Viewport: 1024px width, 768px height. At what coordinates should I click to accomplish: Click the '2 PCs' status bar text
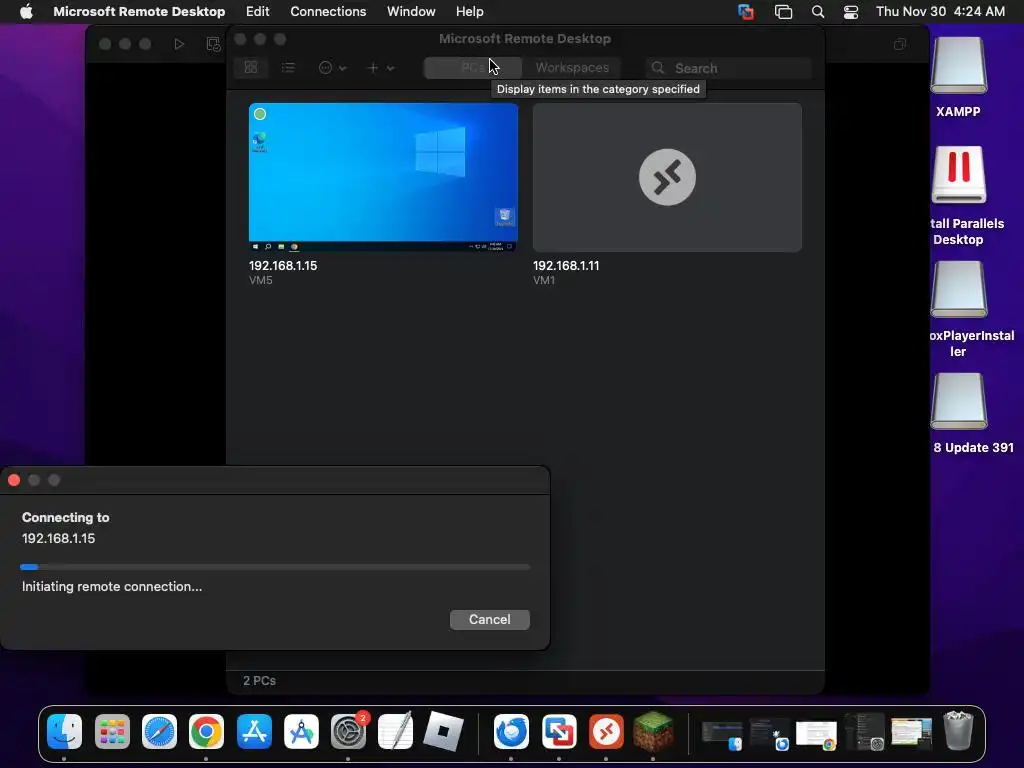pos(259,680)
